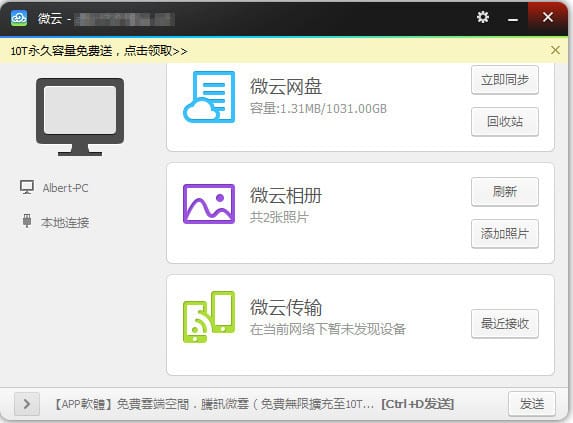Click the 微云传输 title

tap(286, 307)
